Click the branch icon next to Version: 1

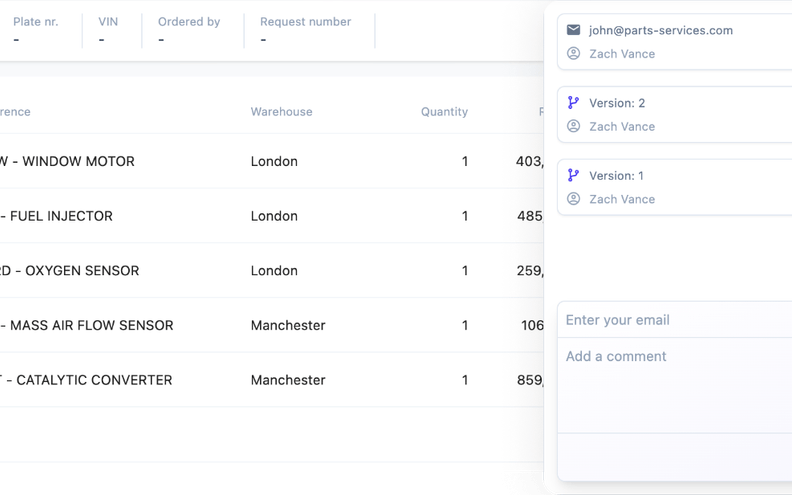pyautogui.click(x=573, y=175)
